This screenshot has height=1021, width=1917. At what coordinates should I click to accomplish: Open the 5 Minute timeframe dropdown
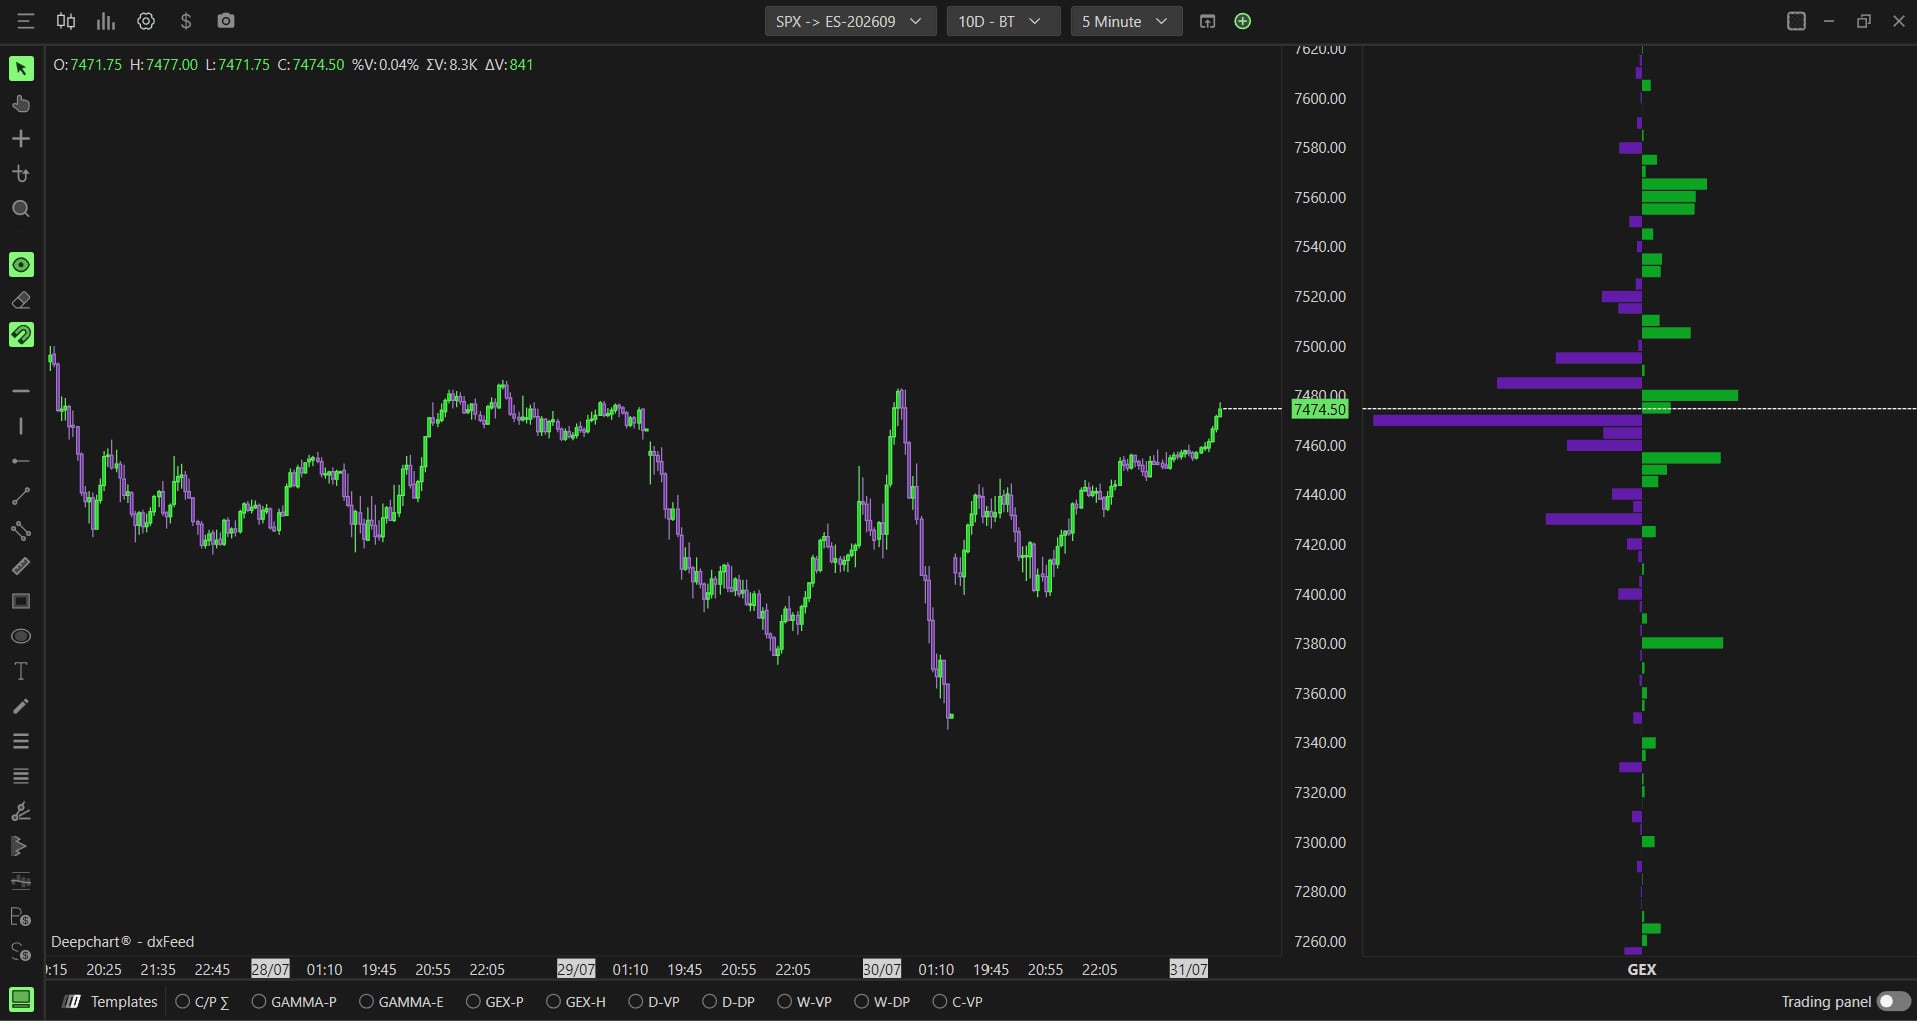(1126, 21)
